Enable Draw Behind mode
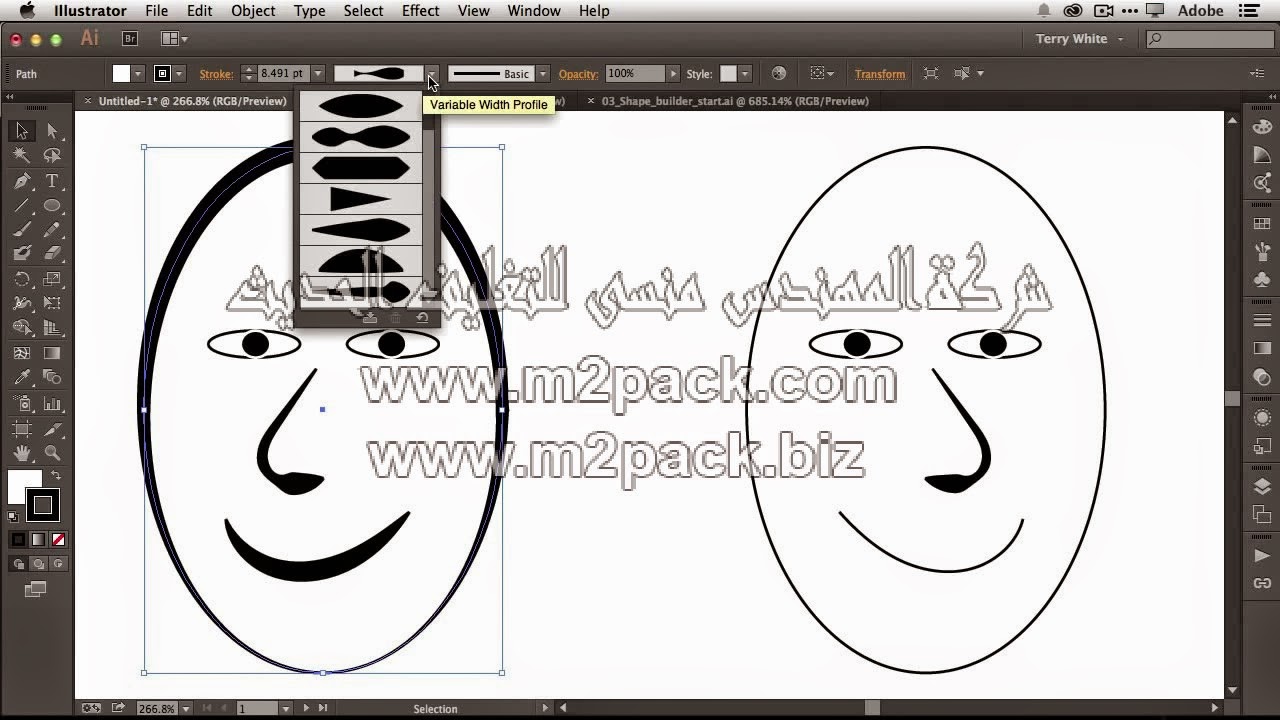The height and width of the screenshot is (720, 1280). click(39, 564)
